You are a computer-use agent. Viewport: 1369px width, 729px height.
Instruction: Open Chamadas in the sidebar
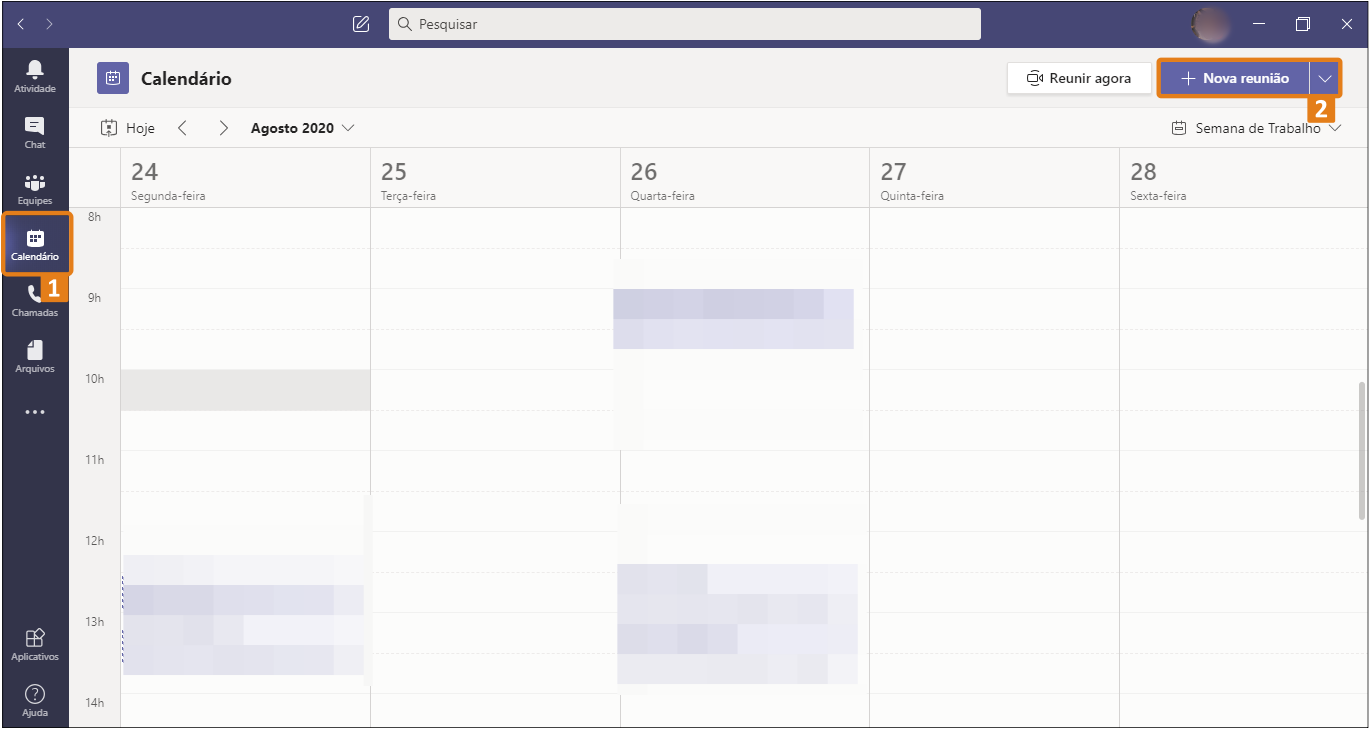[35, 300]
